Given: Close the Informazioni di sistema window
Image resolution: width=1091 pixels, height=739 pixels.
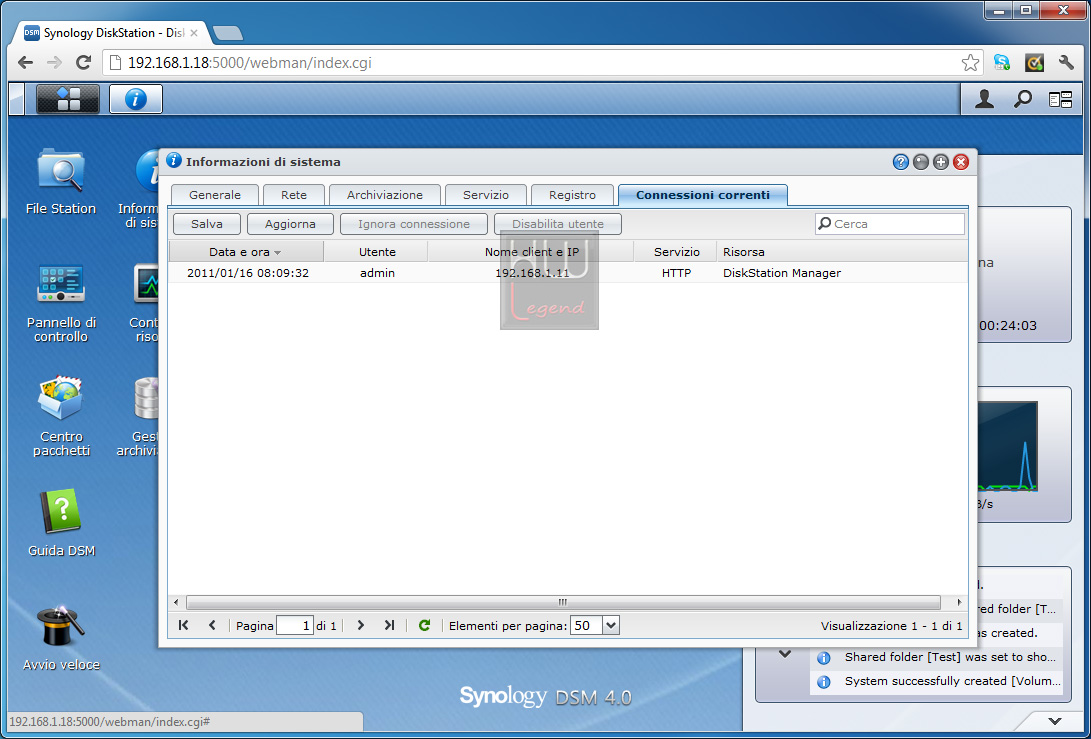Looking at the screenshot, I should (x=961, y=162).
